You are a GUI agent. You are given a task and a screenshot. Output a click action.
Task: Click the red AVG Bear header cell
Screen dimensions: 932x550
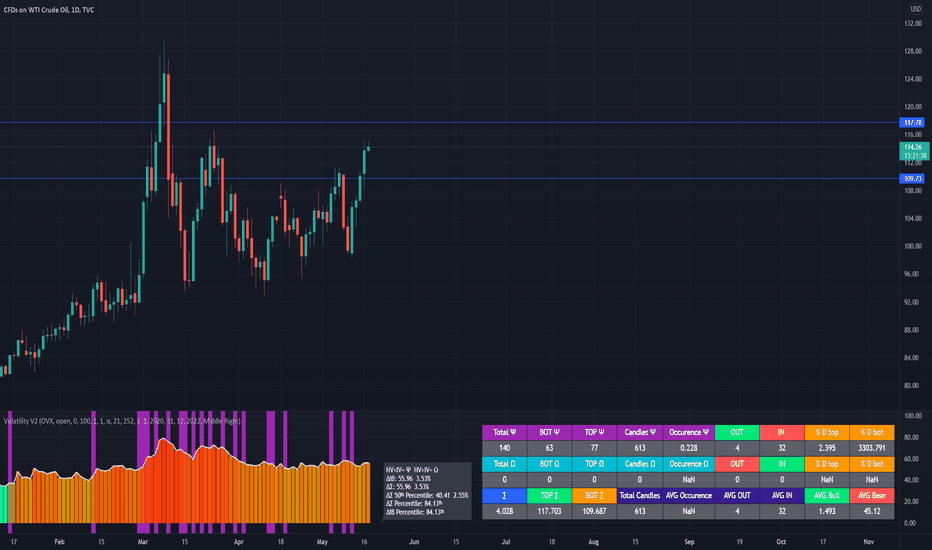click(872, 495)
